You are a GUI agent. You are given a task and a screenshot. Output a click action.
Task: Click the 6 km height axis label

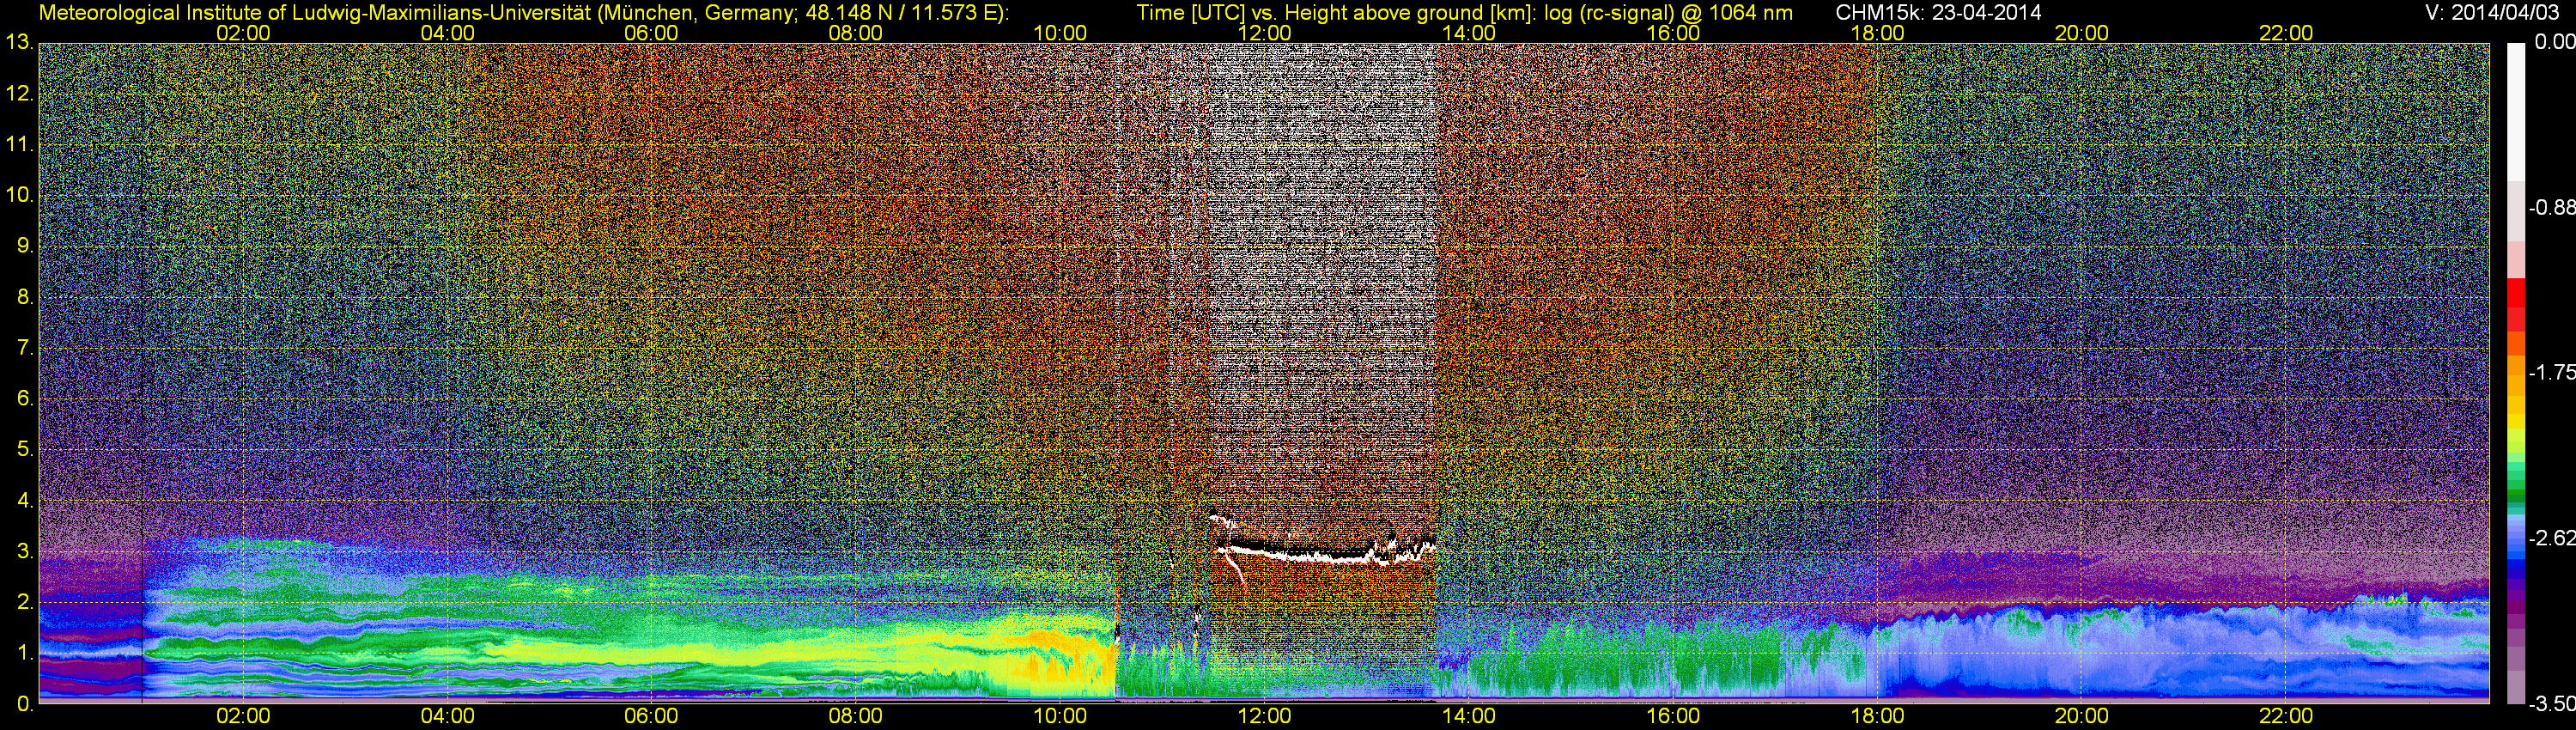point(25,399)
